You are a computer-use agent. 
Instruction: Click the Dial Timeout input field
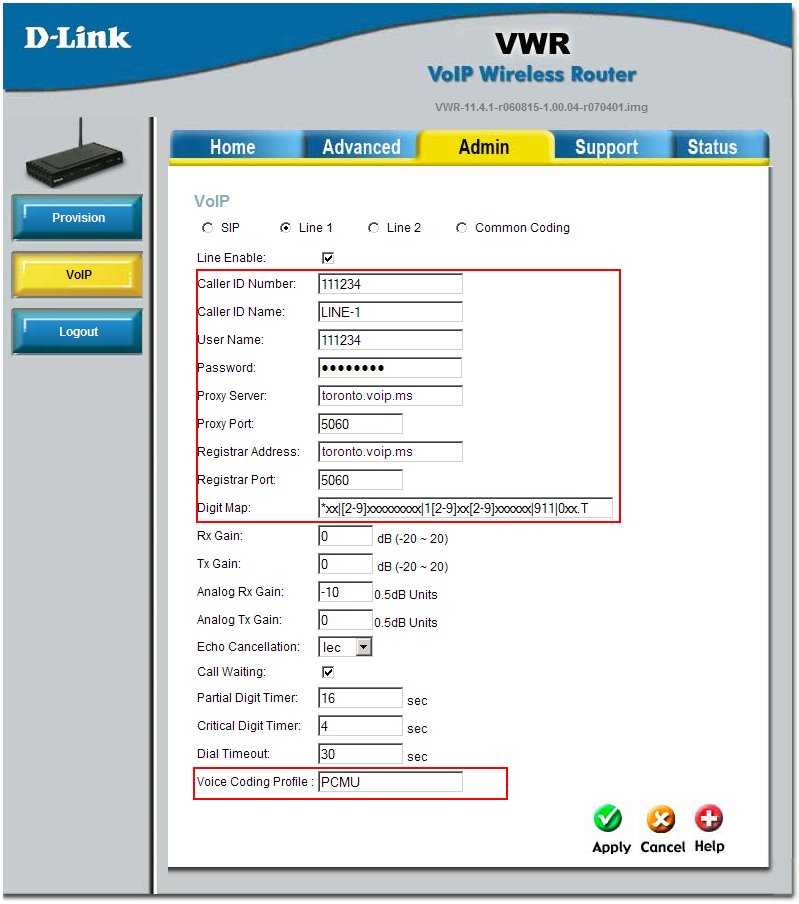point(360,754)
